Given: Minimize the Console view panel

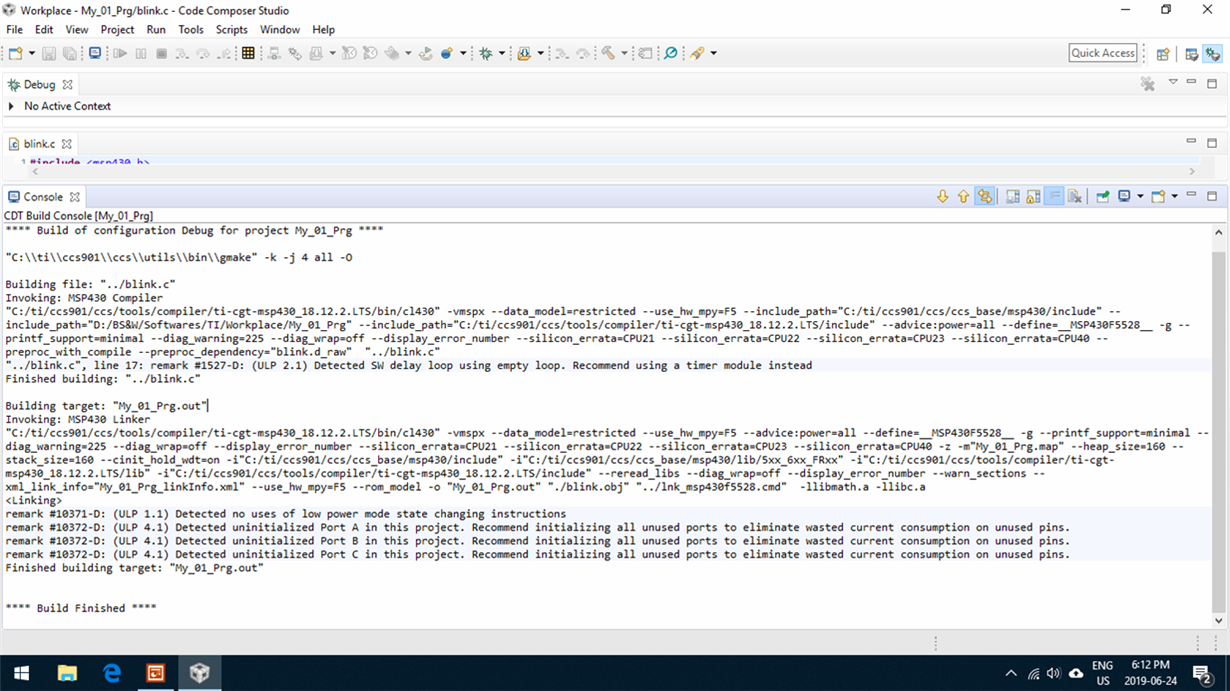Looking at the screenshot, I should [x=1191, y=195].
